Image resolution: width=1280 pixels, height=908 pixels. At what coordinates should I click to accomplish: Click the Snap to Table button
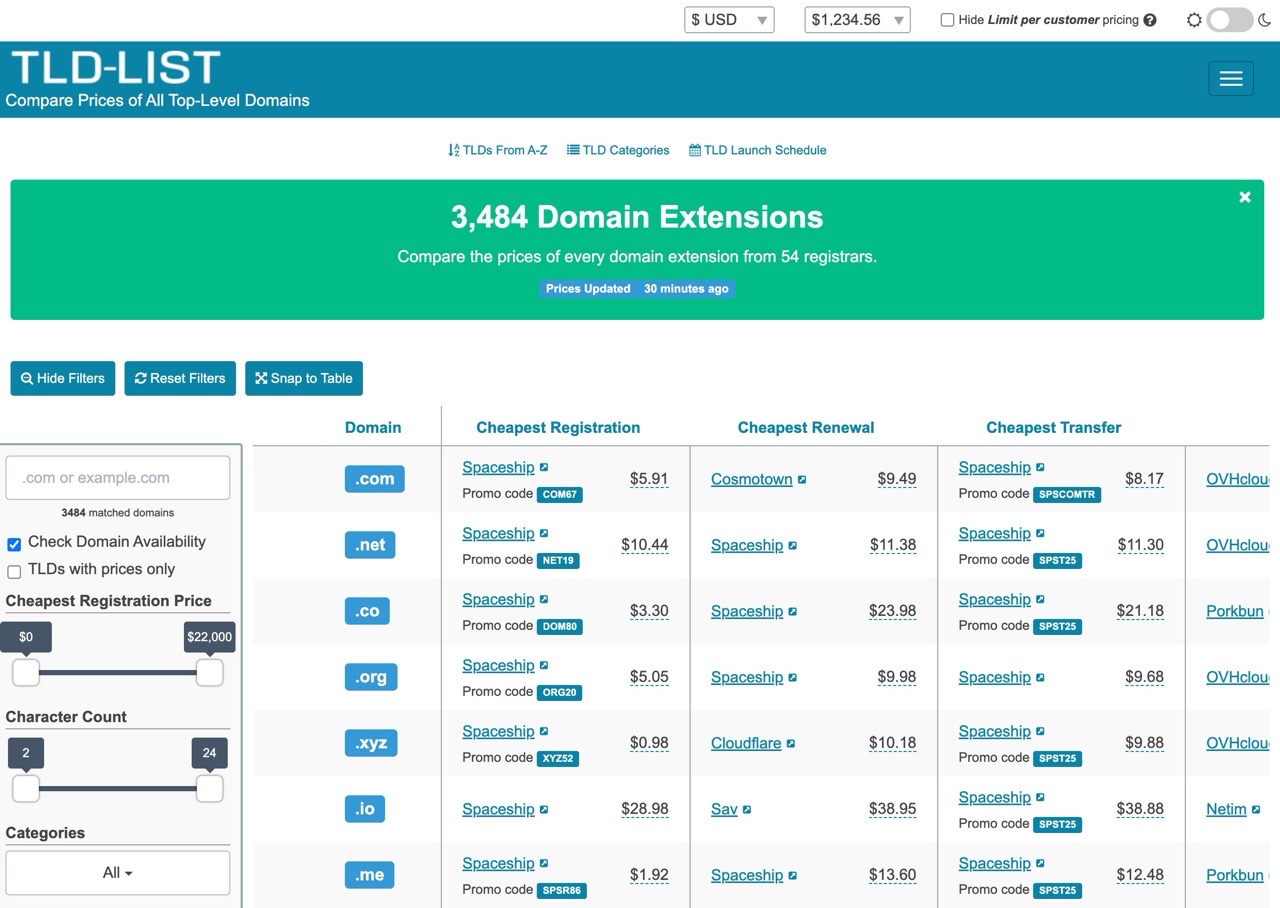pos(304,378)
